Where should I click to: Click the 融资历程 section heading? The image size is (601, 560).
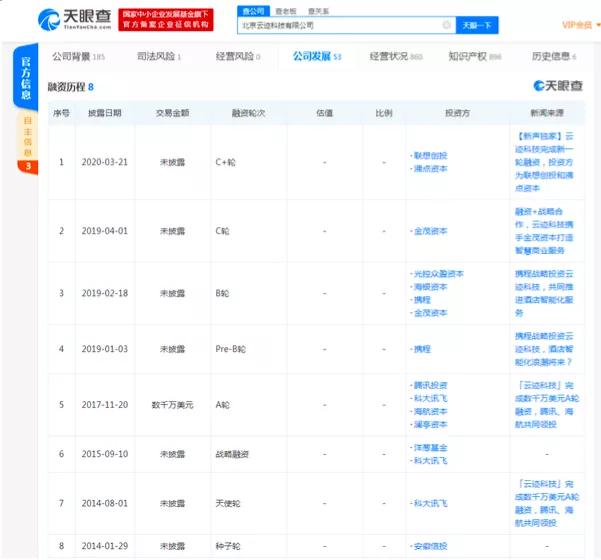tap(71, 87)
